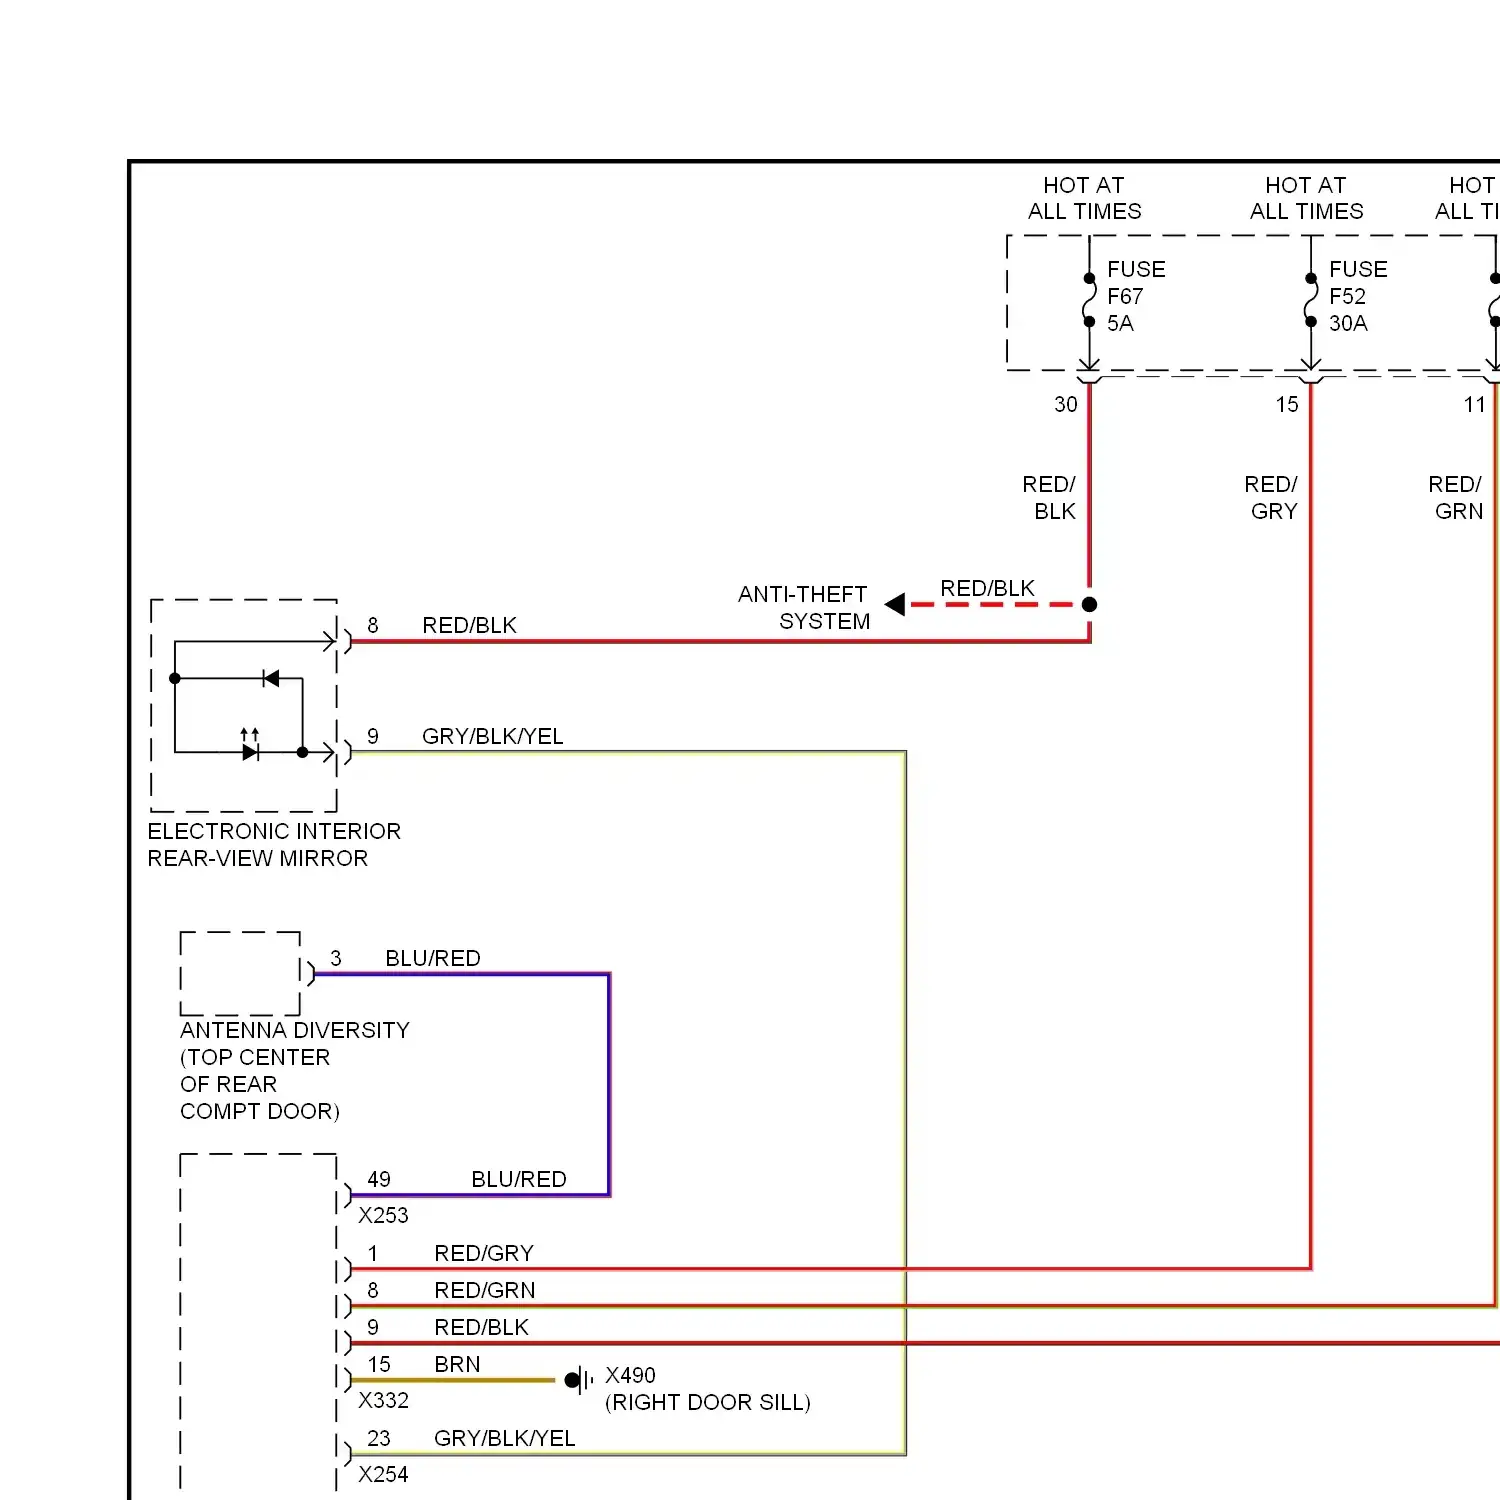
Task: Select the X490 (RIGHT DOOR SILL) ground label
Action: coord(708,1389)
